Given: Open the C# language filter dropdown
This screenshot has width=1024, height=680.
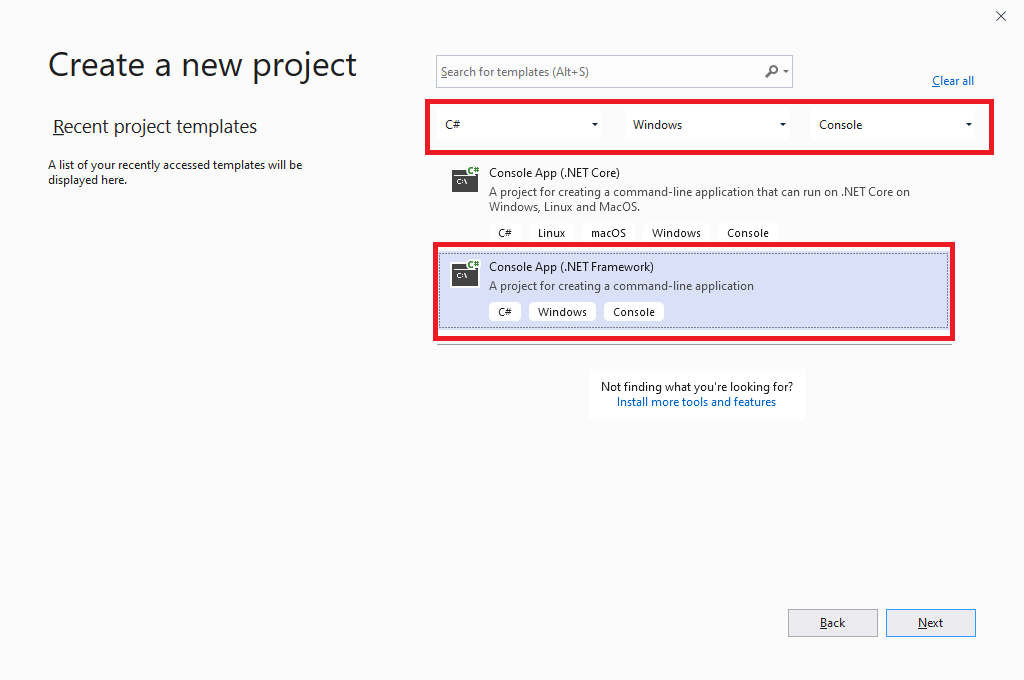Looking at the screenshot, I should (521, 125).
